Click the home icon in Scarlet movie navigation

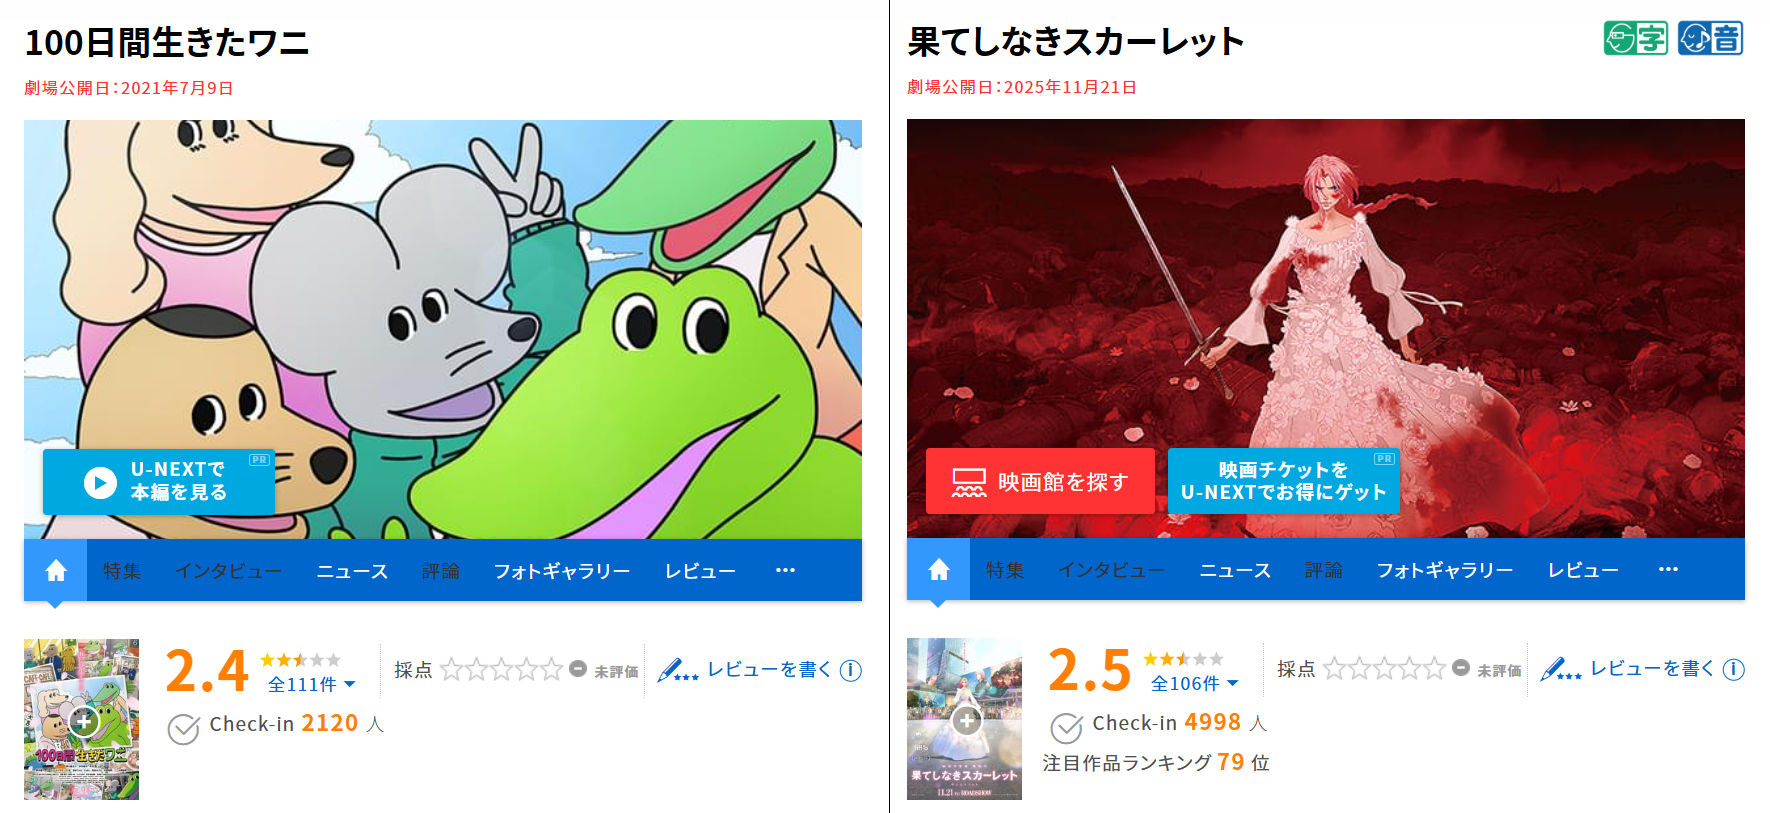pos(939,569)
